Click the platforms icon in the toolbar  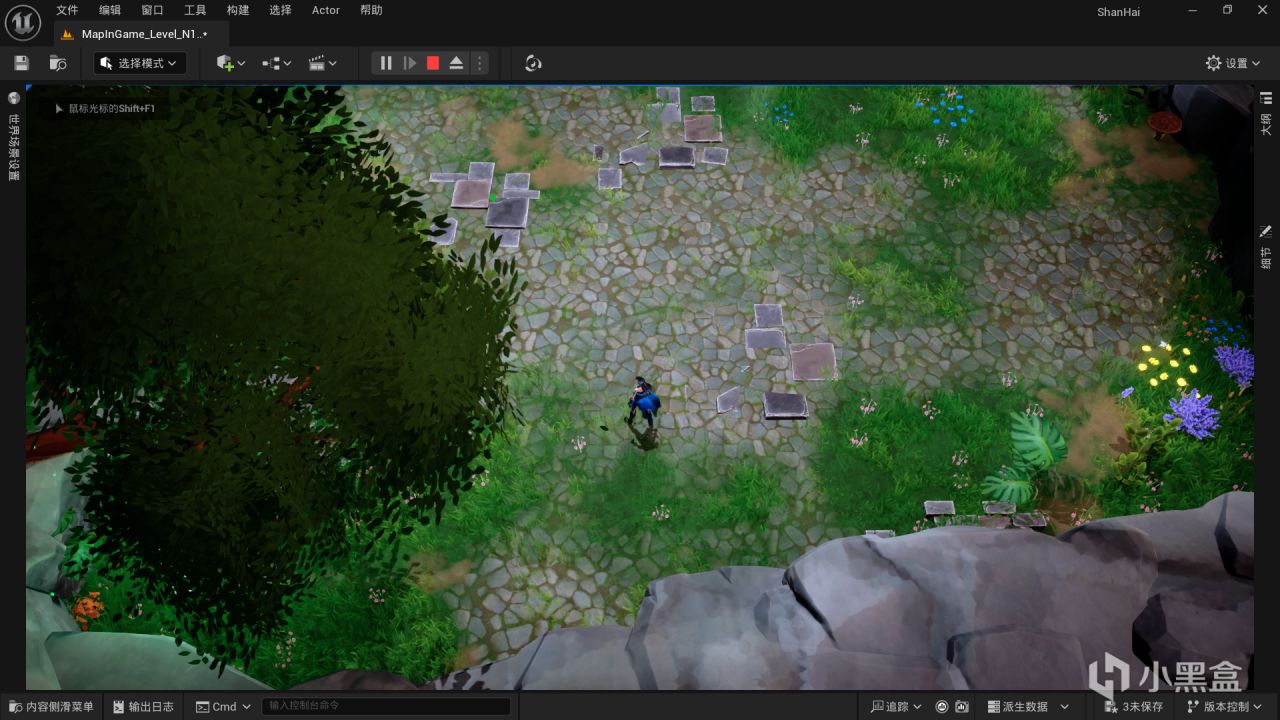tap(533, 63)
